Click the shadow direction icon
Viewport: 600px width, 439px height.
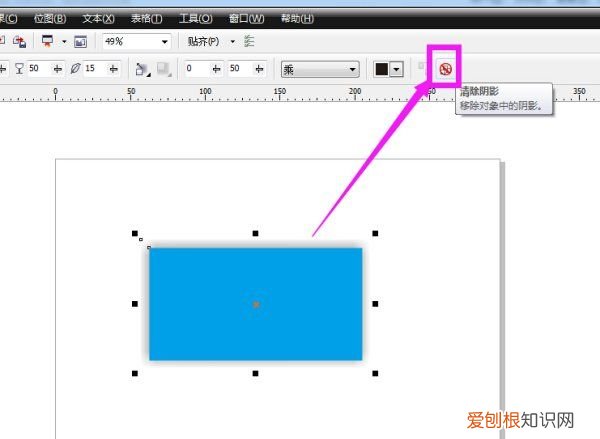tap(143, 69)
